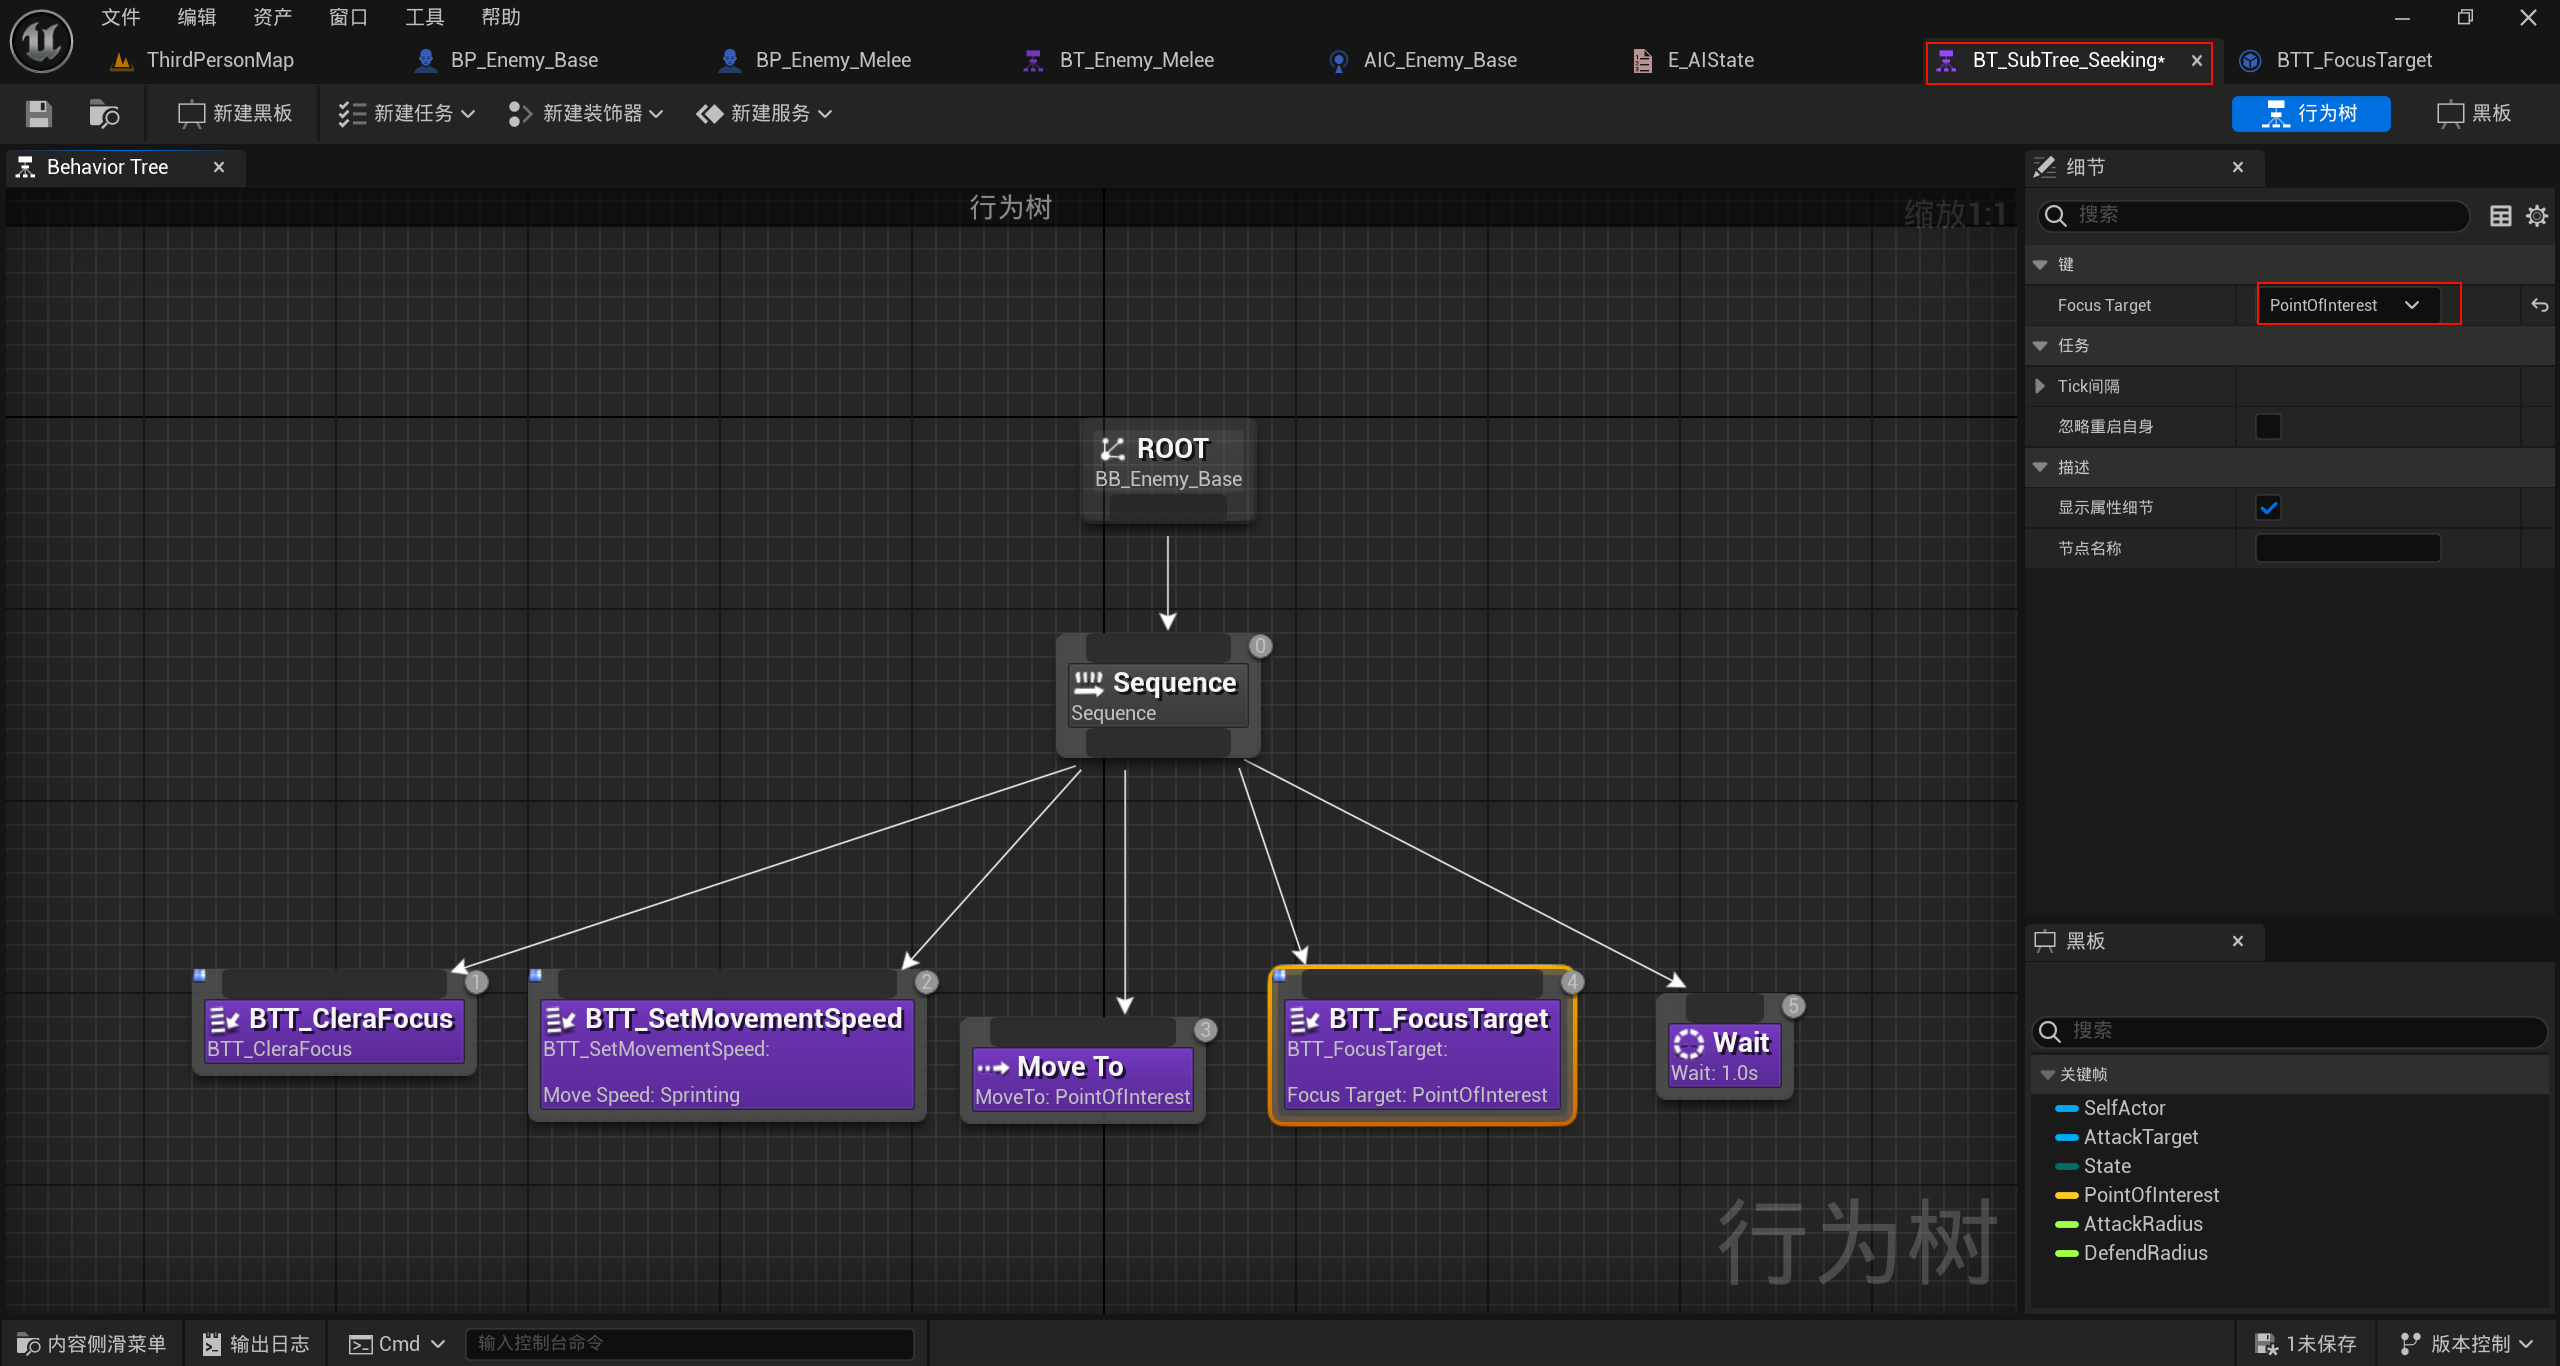Select the PointOfInterest blackboard key
The height and width of the screenshot is (1366, 2560).
tap(2150, 1195)
